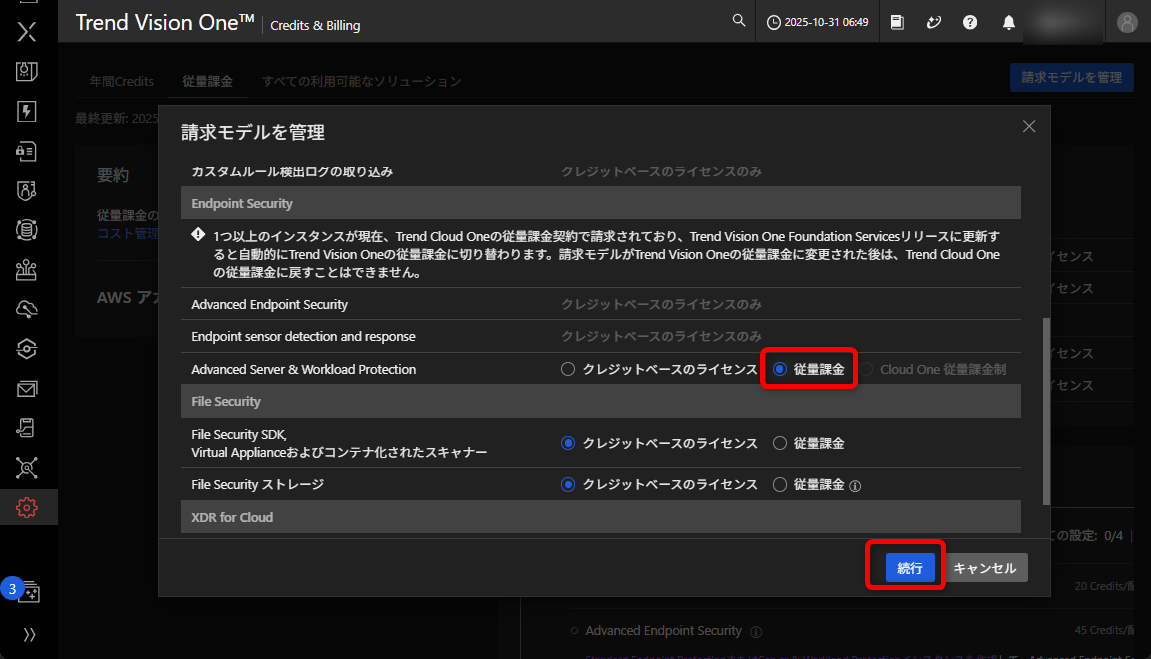
Task: Switch to すべての利用可能なソリューション tab
Action: 362,81
